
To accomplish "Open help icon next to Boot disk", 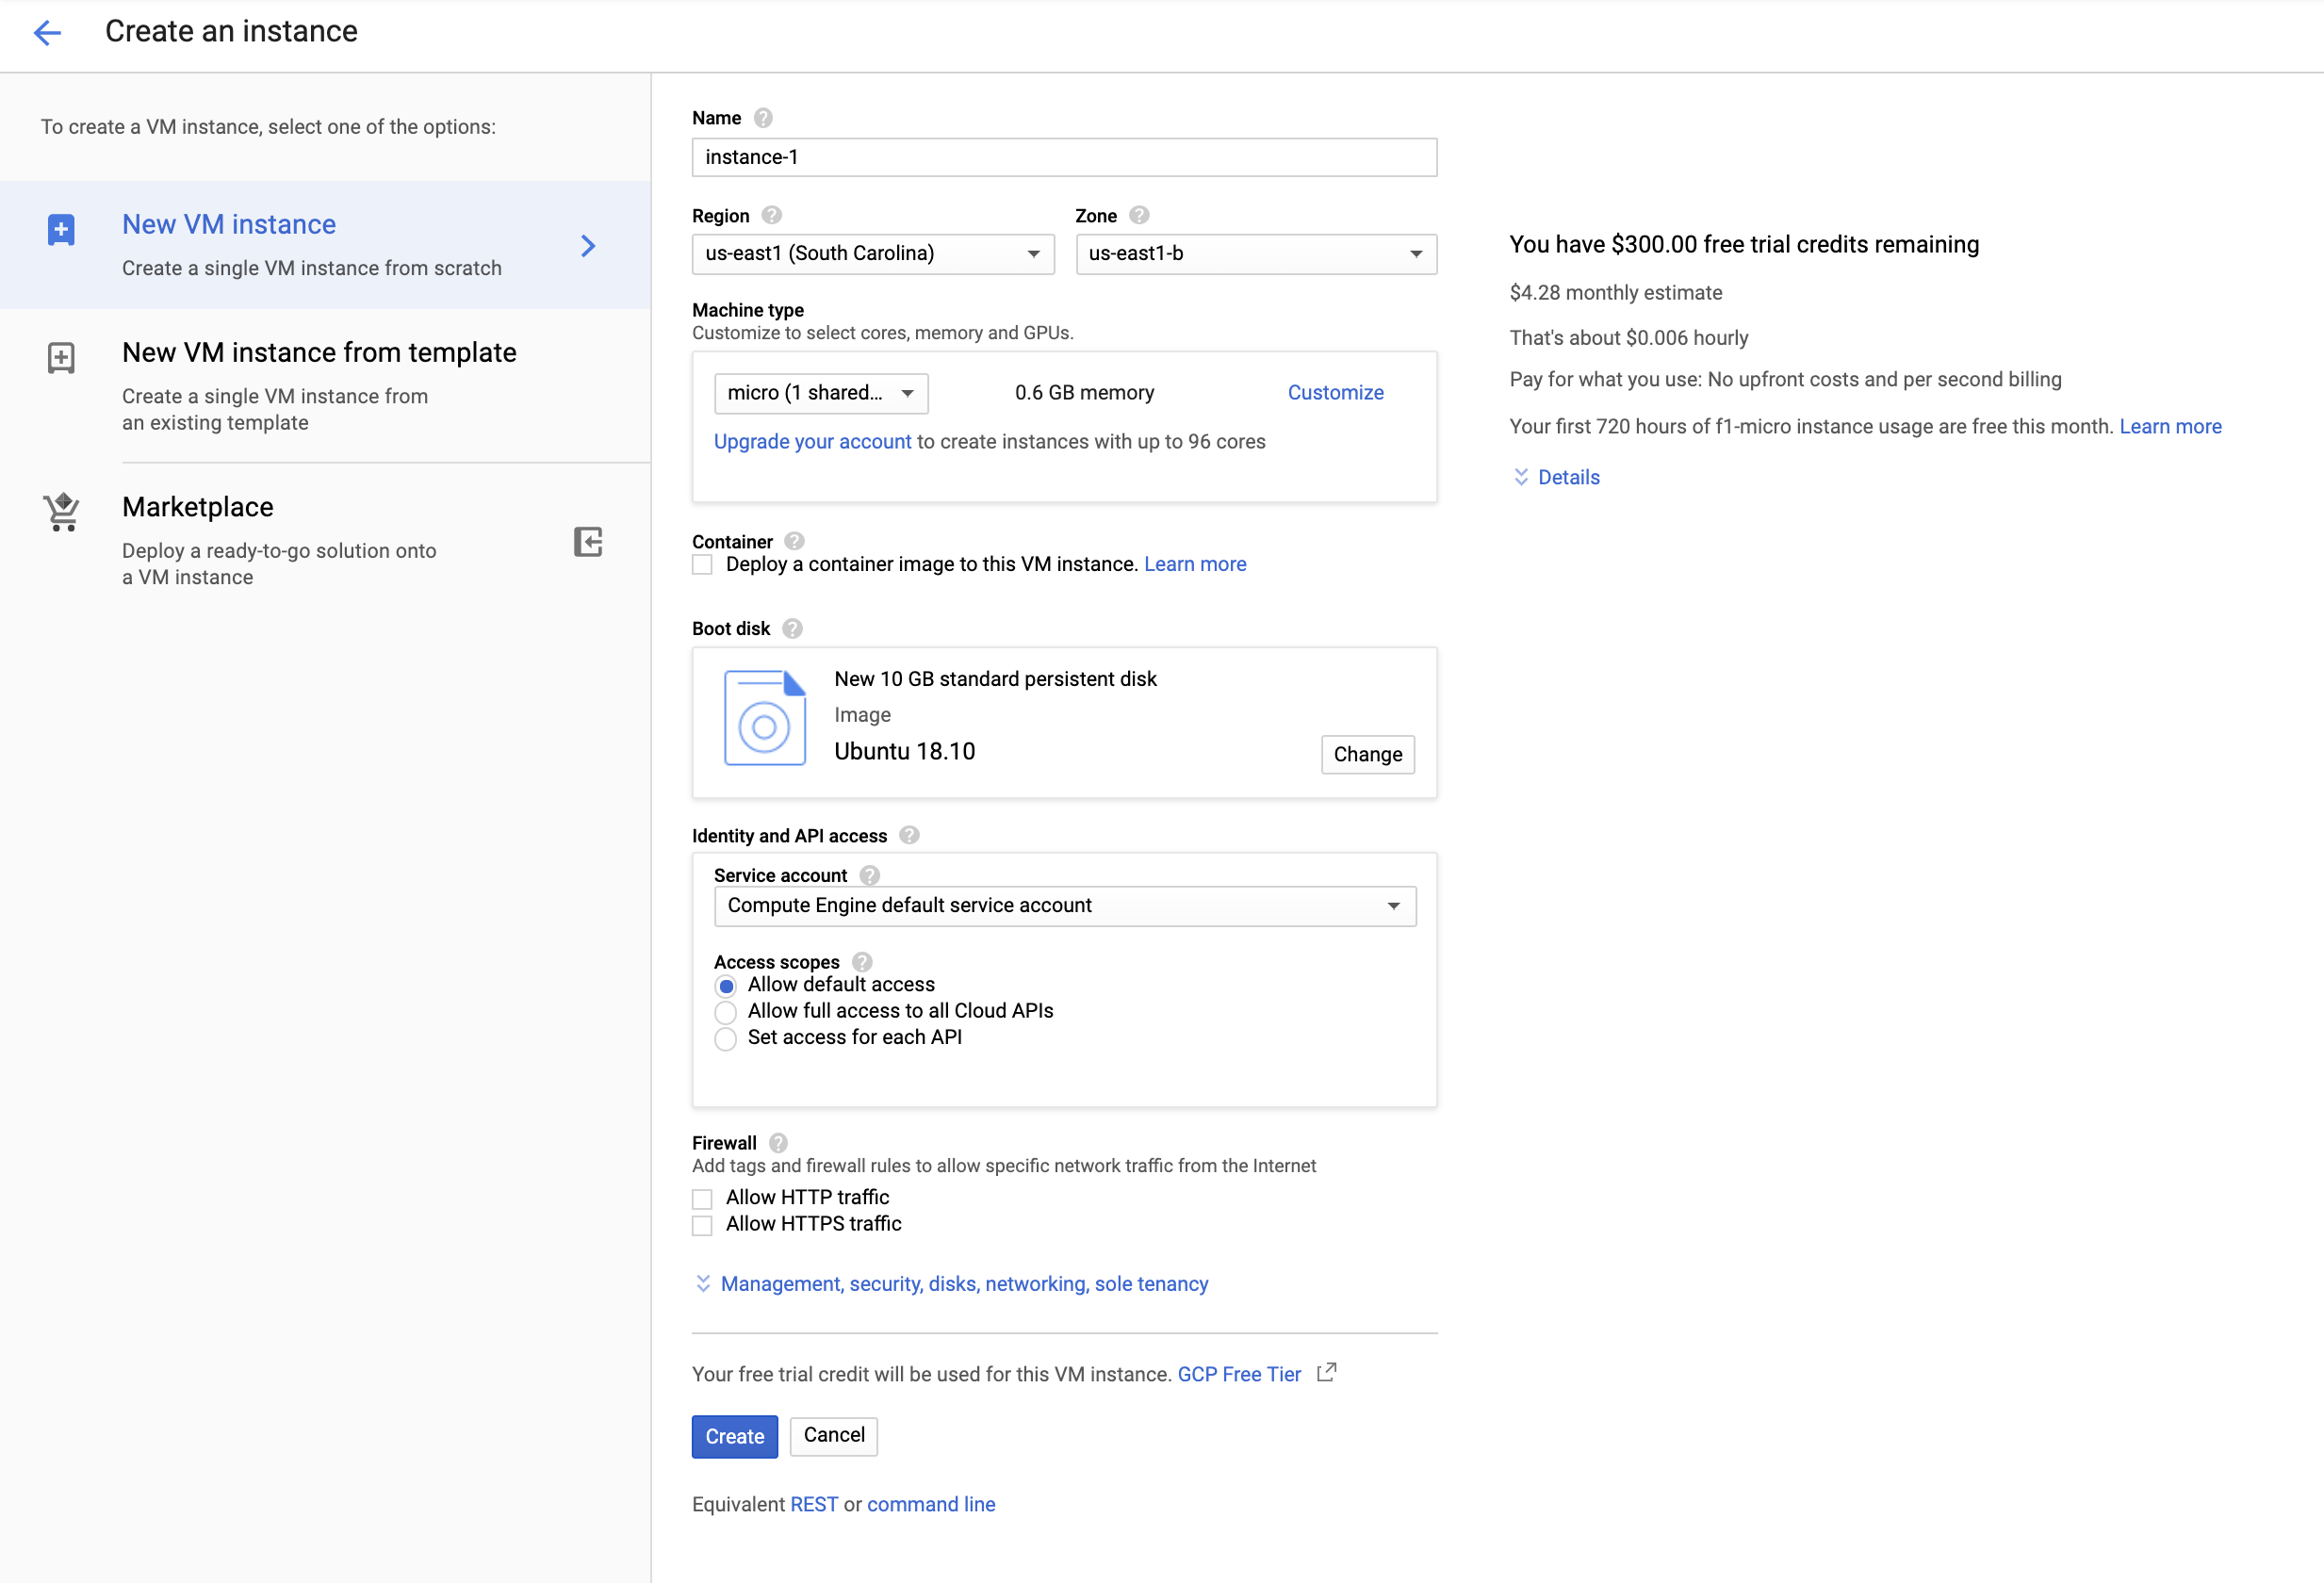I will pyautogui.click(x=792, y=628).
